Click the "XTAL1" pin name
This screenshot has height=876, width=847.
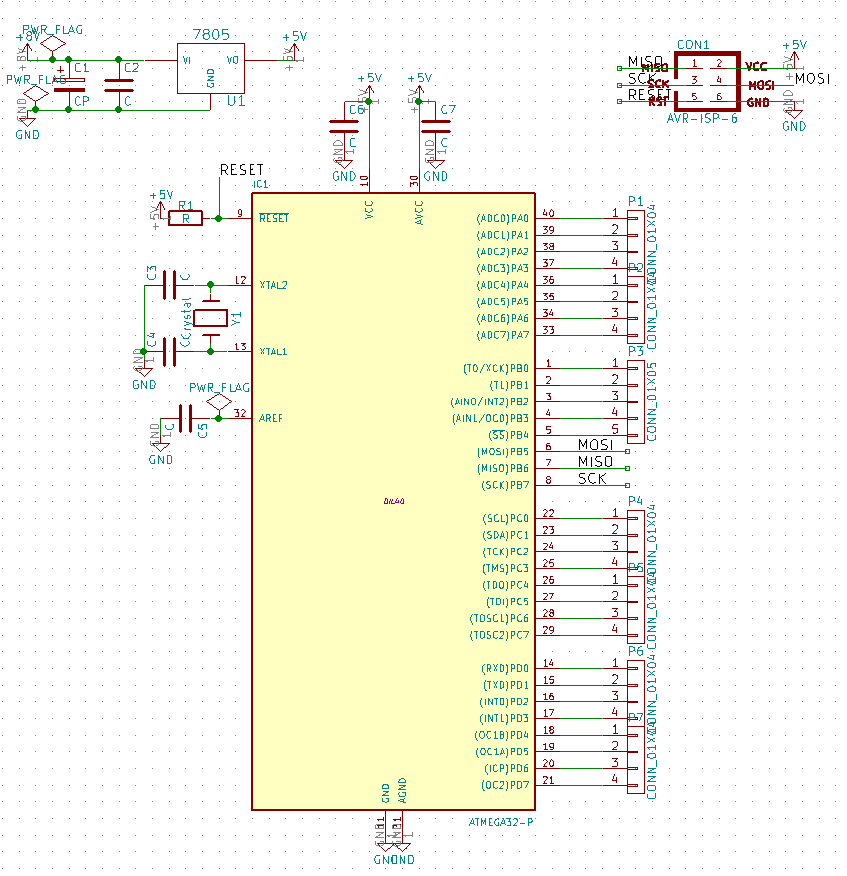click(273, 352)
